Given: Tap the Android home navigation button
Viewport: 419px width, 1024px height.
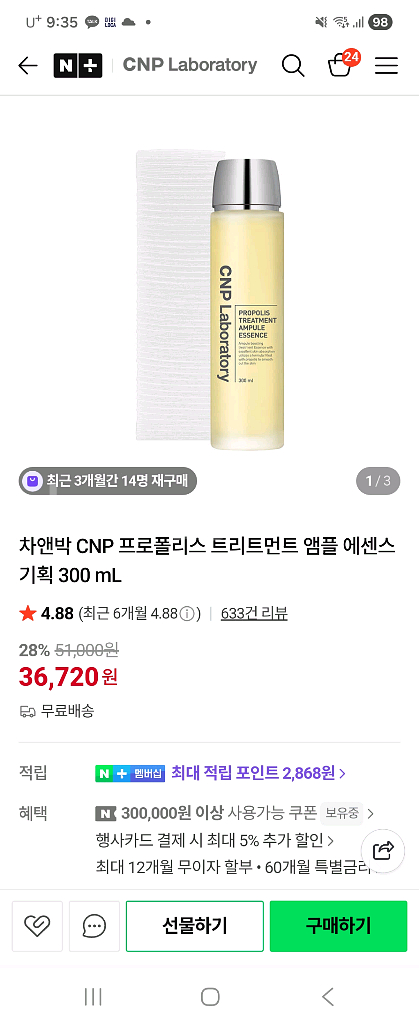Looking at the screenshot, I should 210,997.
